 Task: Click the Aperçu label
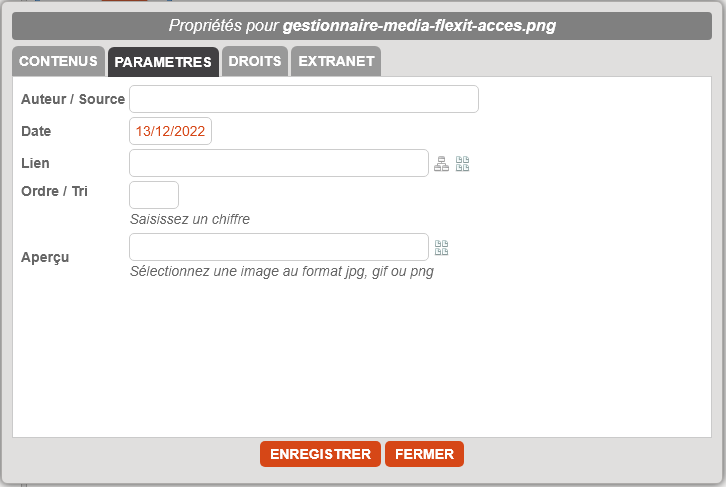(x=45, y=257)
